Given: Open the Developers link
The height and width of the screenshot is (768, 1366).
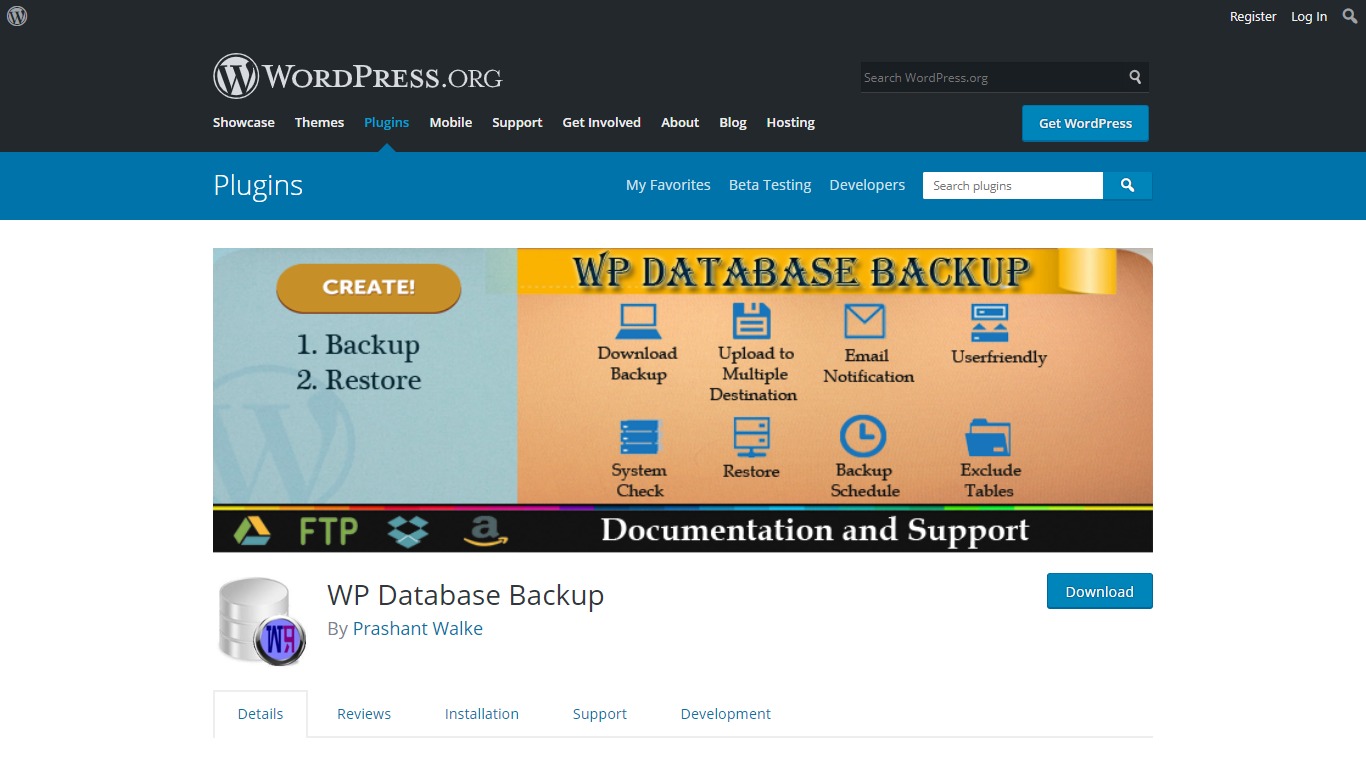Looking at the screenshot, I should [867, 185].
